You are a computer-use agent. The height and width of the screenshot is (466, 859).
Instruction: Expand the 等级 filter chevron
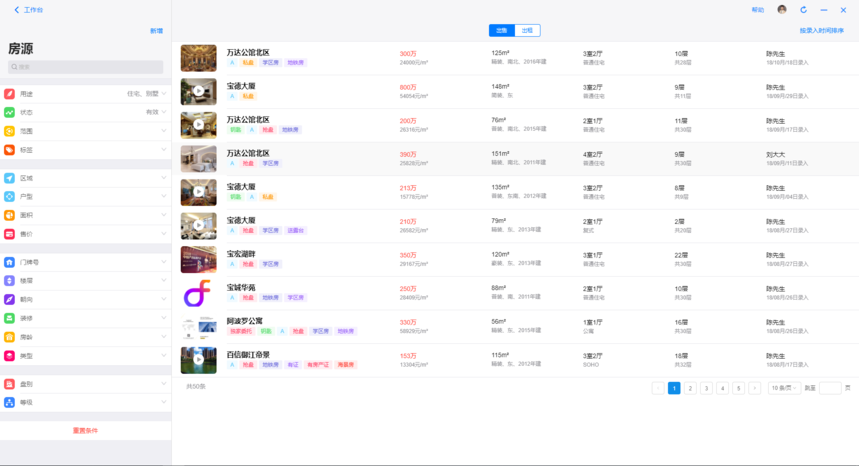click(x=164, y=402)
